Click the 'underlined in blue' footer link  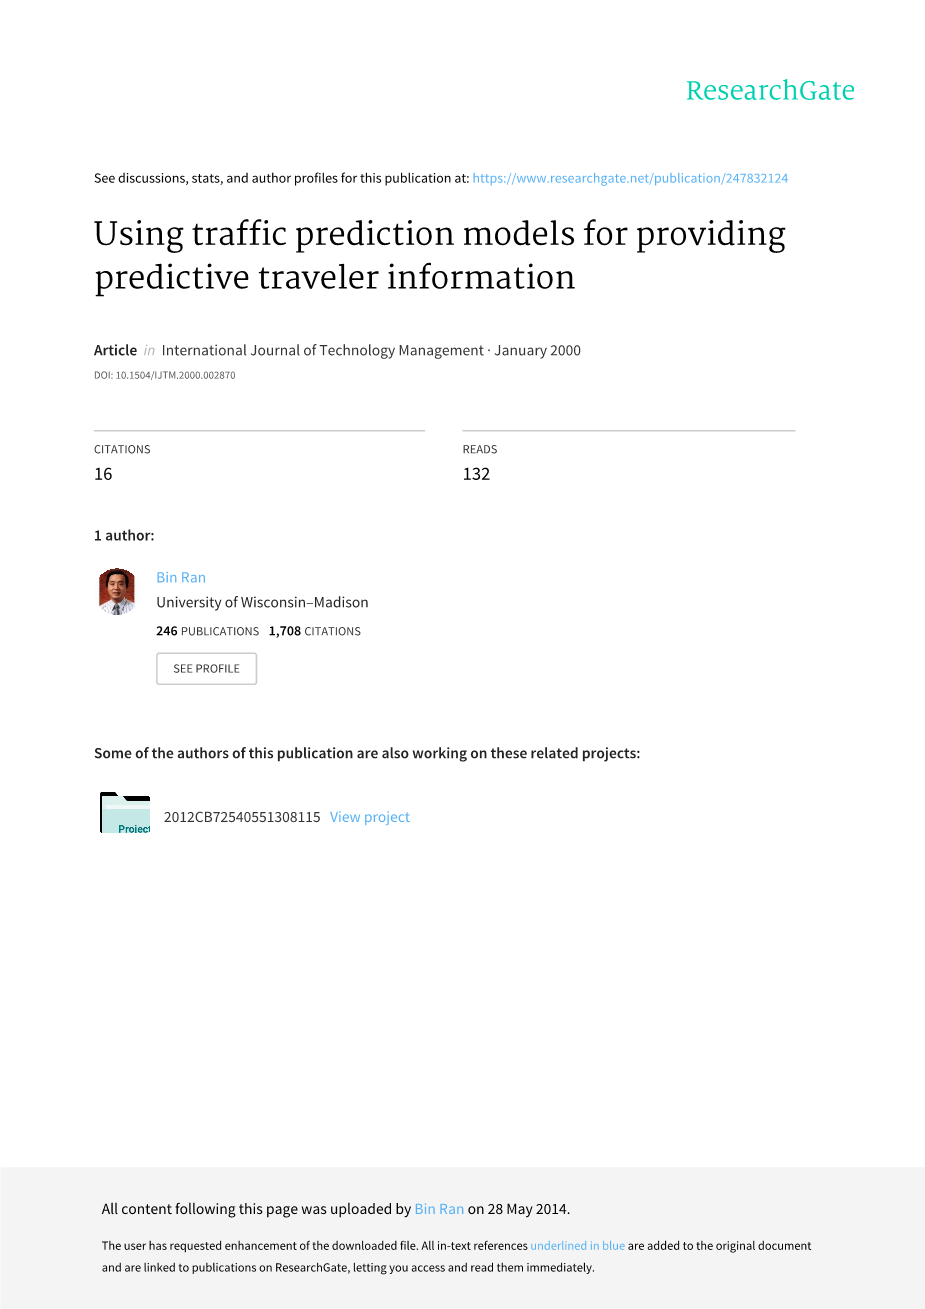[x=577, y=1246]
